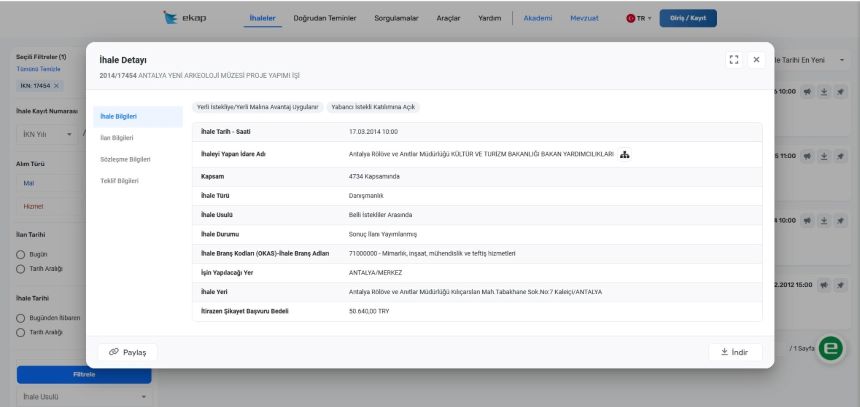The height and width of the screenshot is (407, 860).
Task: Select Tarih Aralığı under İhale Tarihi
Action: [21, 332]
